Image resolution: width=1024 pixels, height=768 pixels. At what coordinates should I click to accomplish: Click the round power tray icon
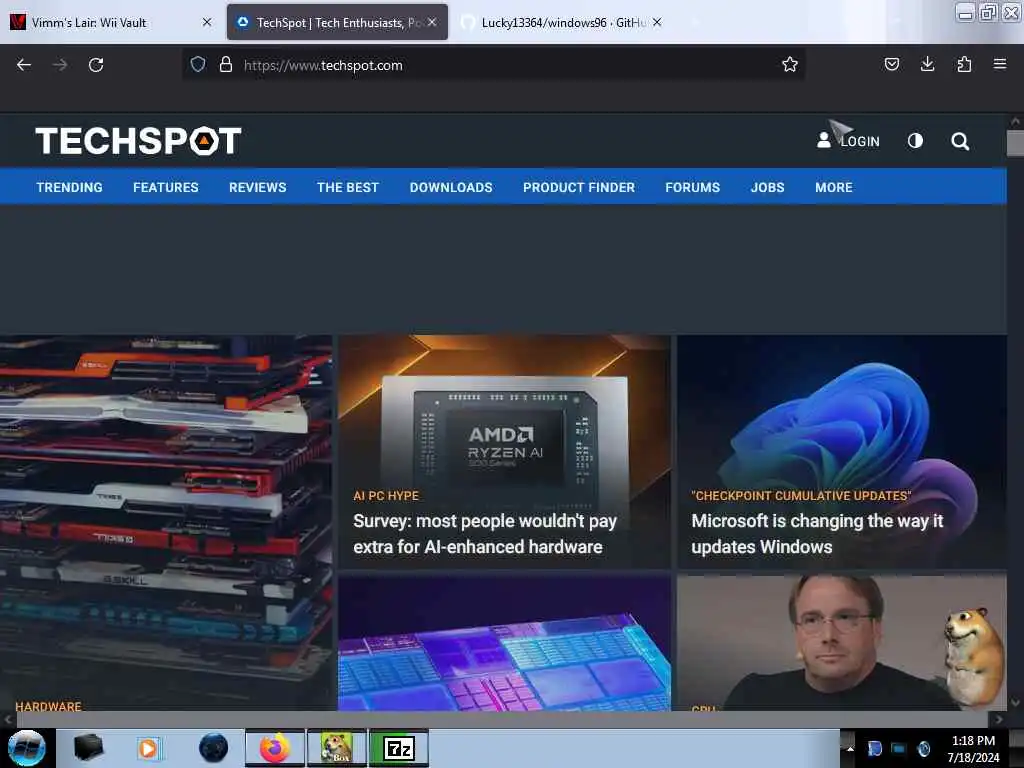(x=923, y=748)
